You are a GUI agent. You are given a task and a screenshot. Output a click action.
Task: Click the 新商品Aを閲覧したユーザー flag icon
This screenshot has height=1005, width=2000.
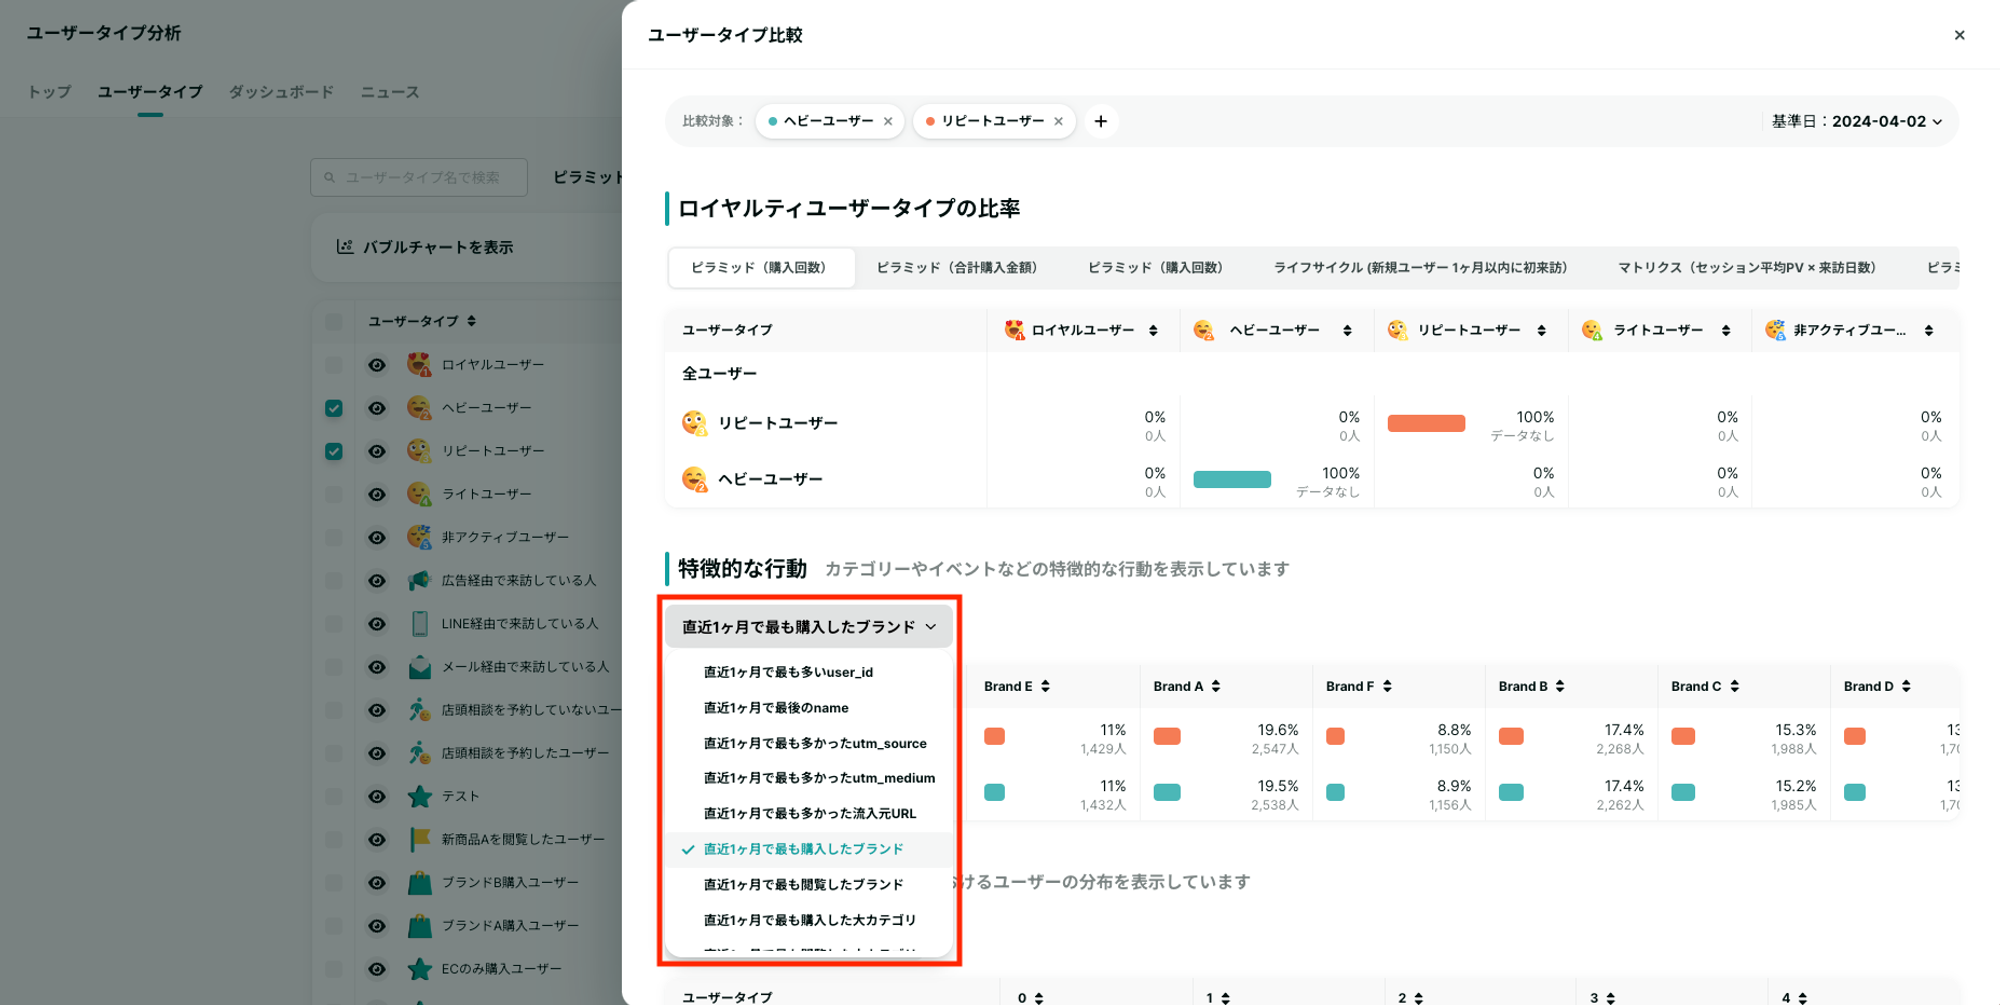coord(420,840)
